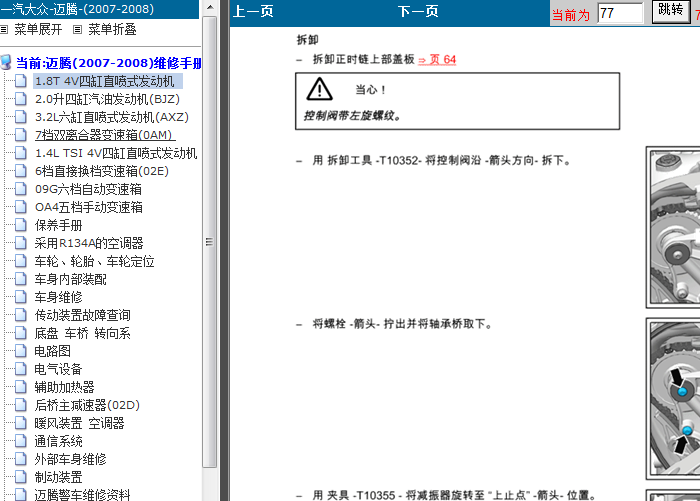
Task: Open 车身内部装配 section
Action: click(x=71, y=279)
